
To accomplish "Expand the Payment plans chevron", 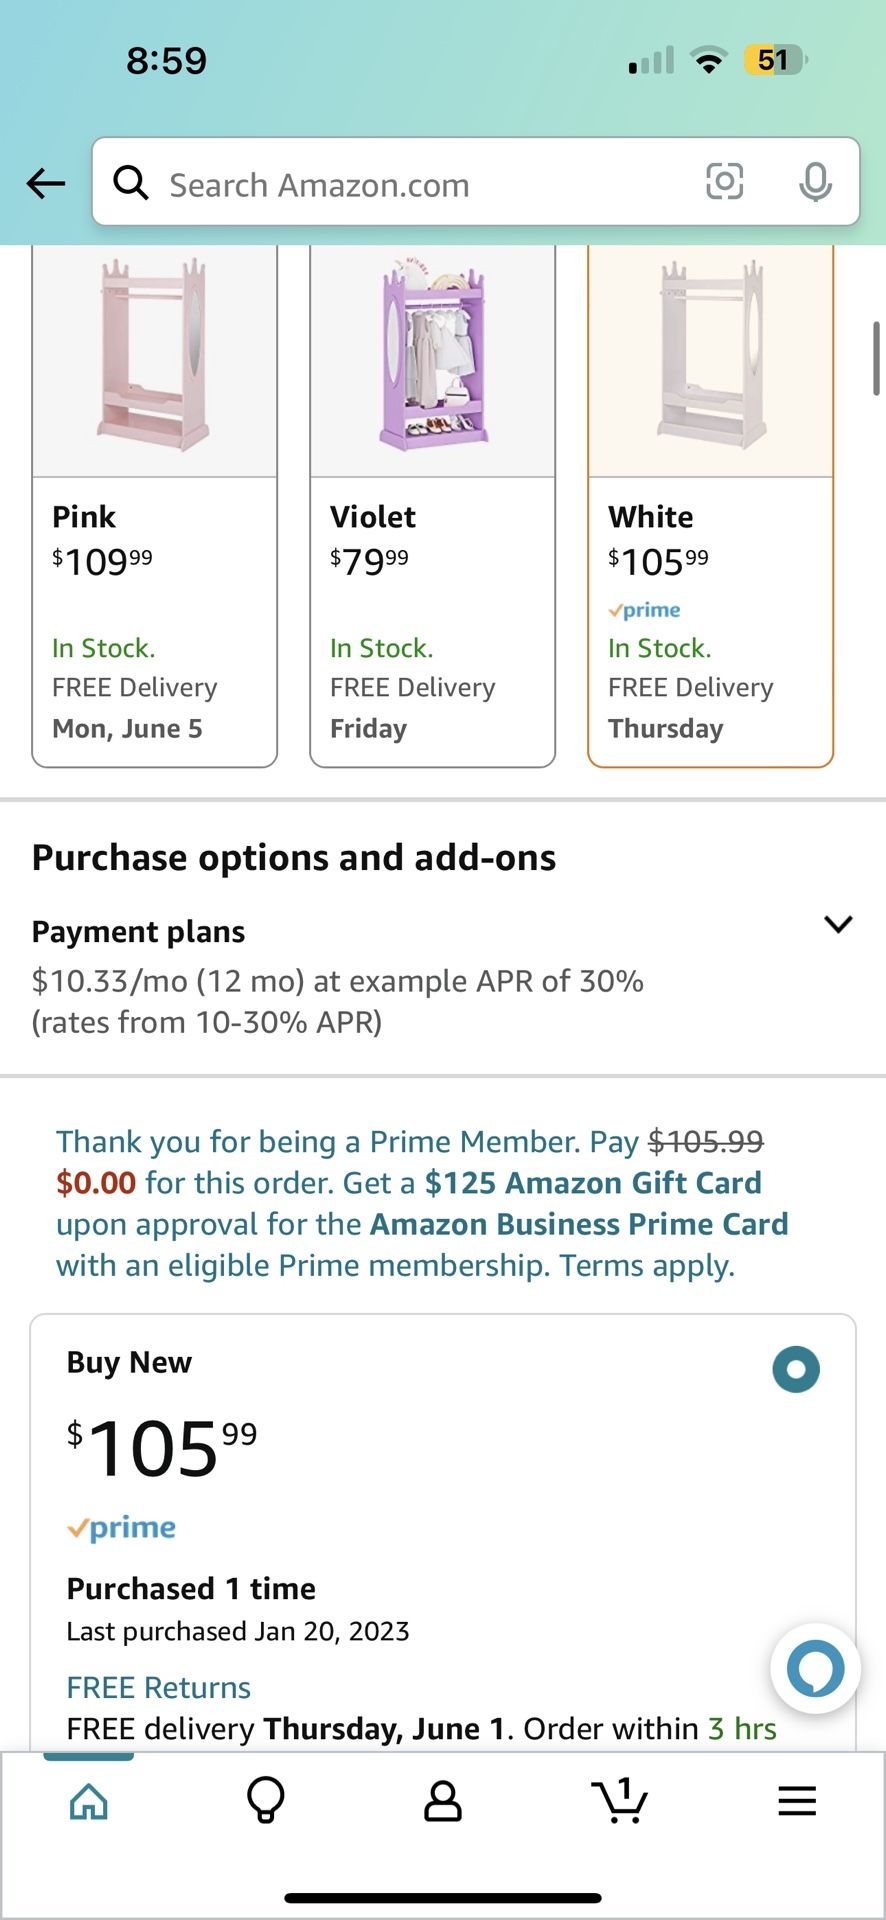I will tap(838, 924).
